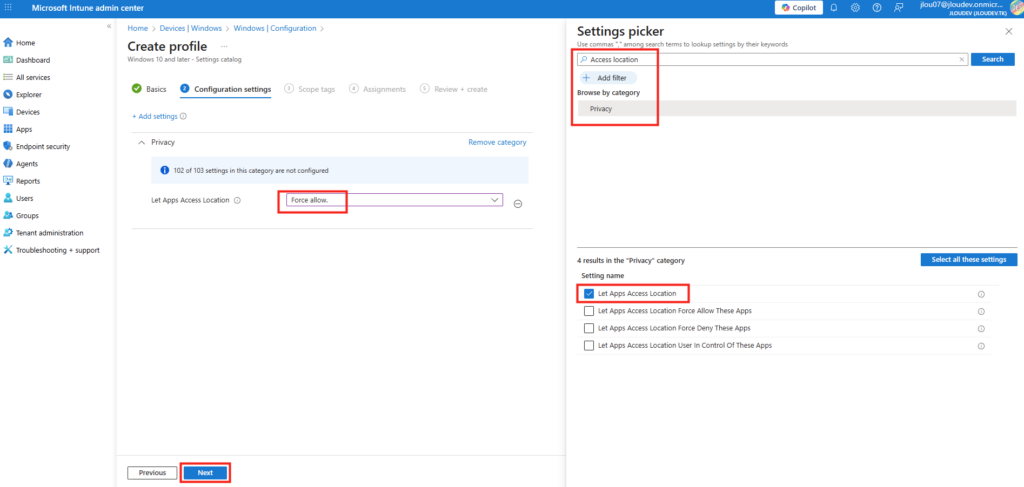This screenshot has height=487, width=1024.
Task: Select Devices in the navigation menu
Action: (28, 112)
